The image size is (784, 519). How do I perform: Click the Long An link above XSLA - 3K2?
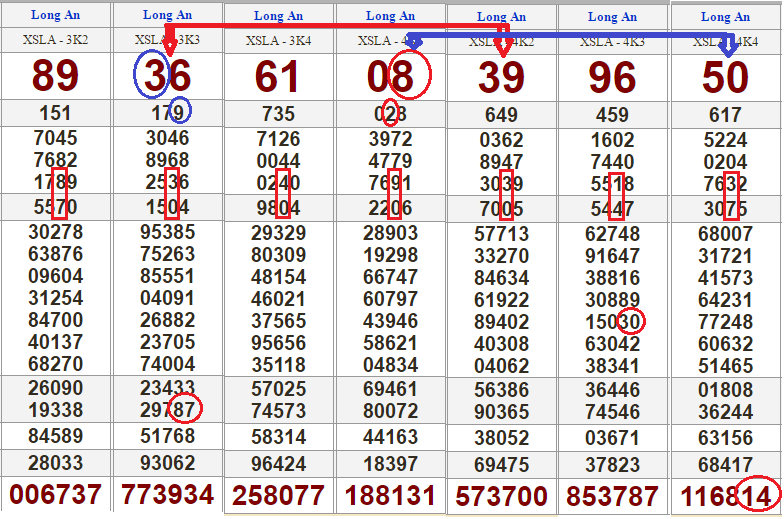(x=56, y=15)
